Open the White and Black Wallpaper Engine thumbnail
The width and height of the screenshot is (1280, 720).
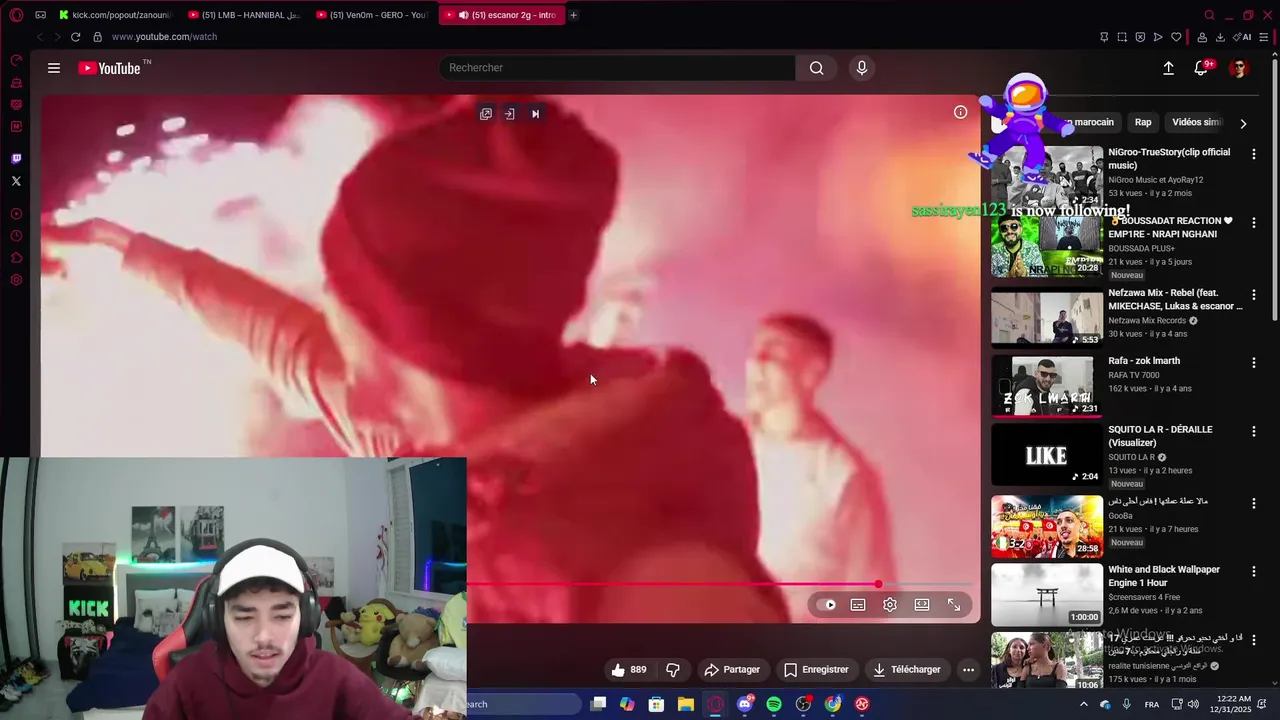pyautogui.click(x=1047, y=594)
